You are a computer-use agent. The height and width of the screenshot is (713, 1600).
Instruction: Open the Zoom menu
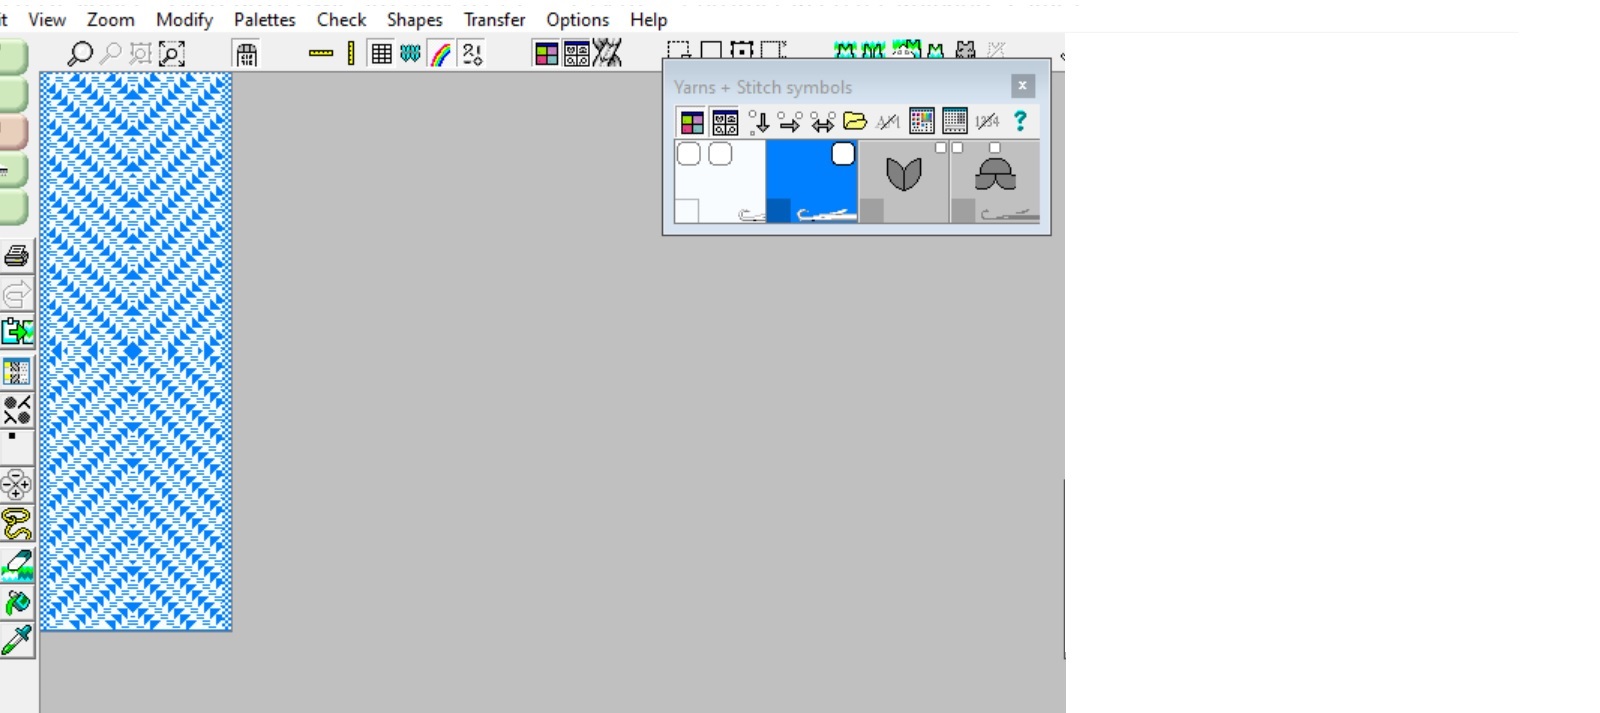[x=111, y=19]
